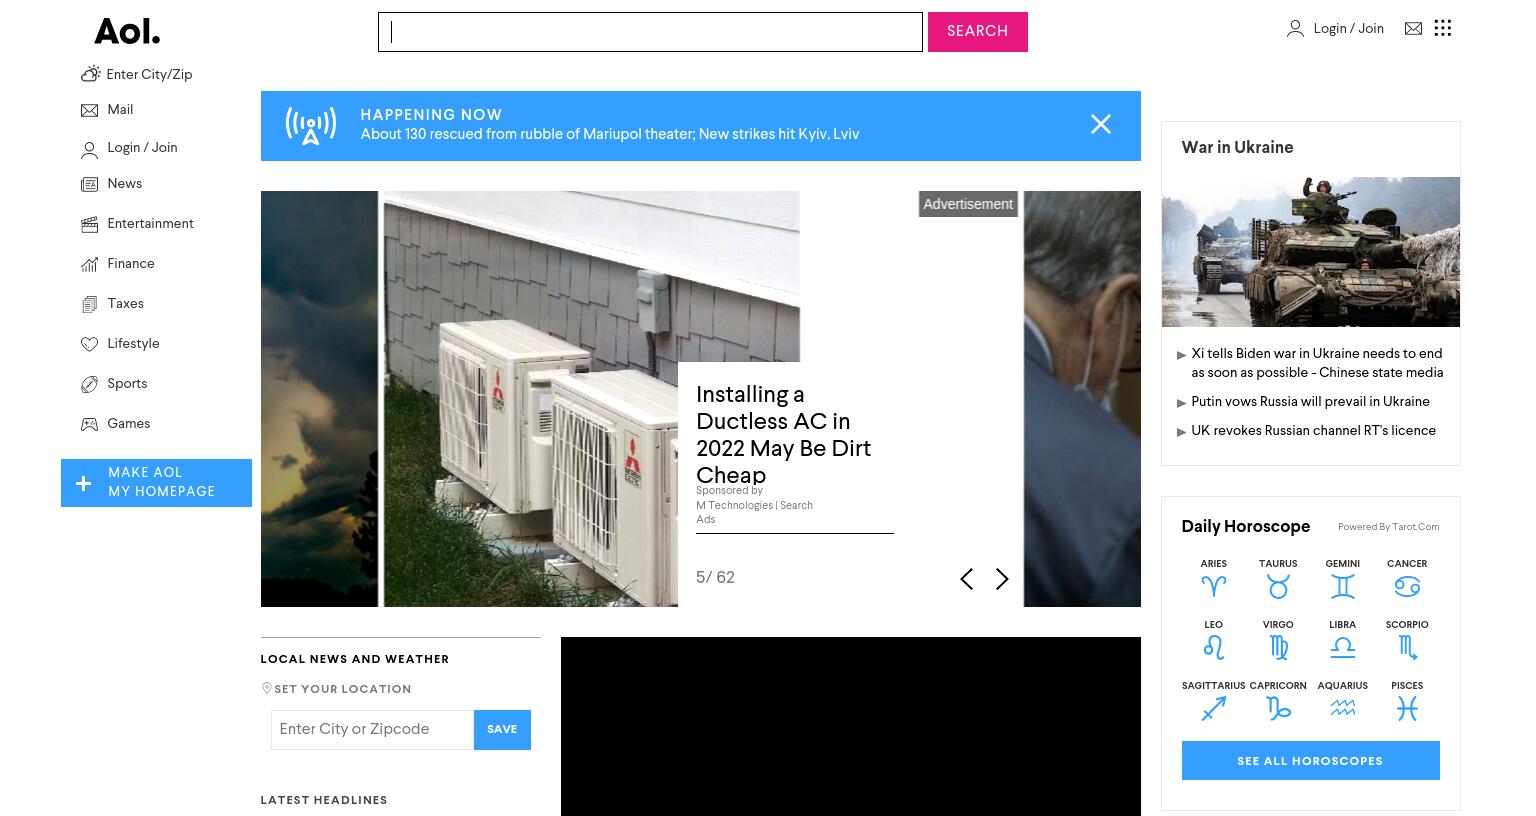Click the envelope mail icon in header
1536x816 pixels.
[1413, 28]
